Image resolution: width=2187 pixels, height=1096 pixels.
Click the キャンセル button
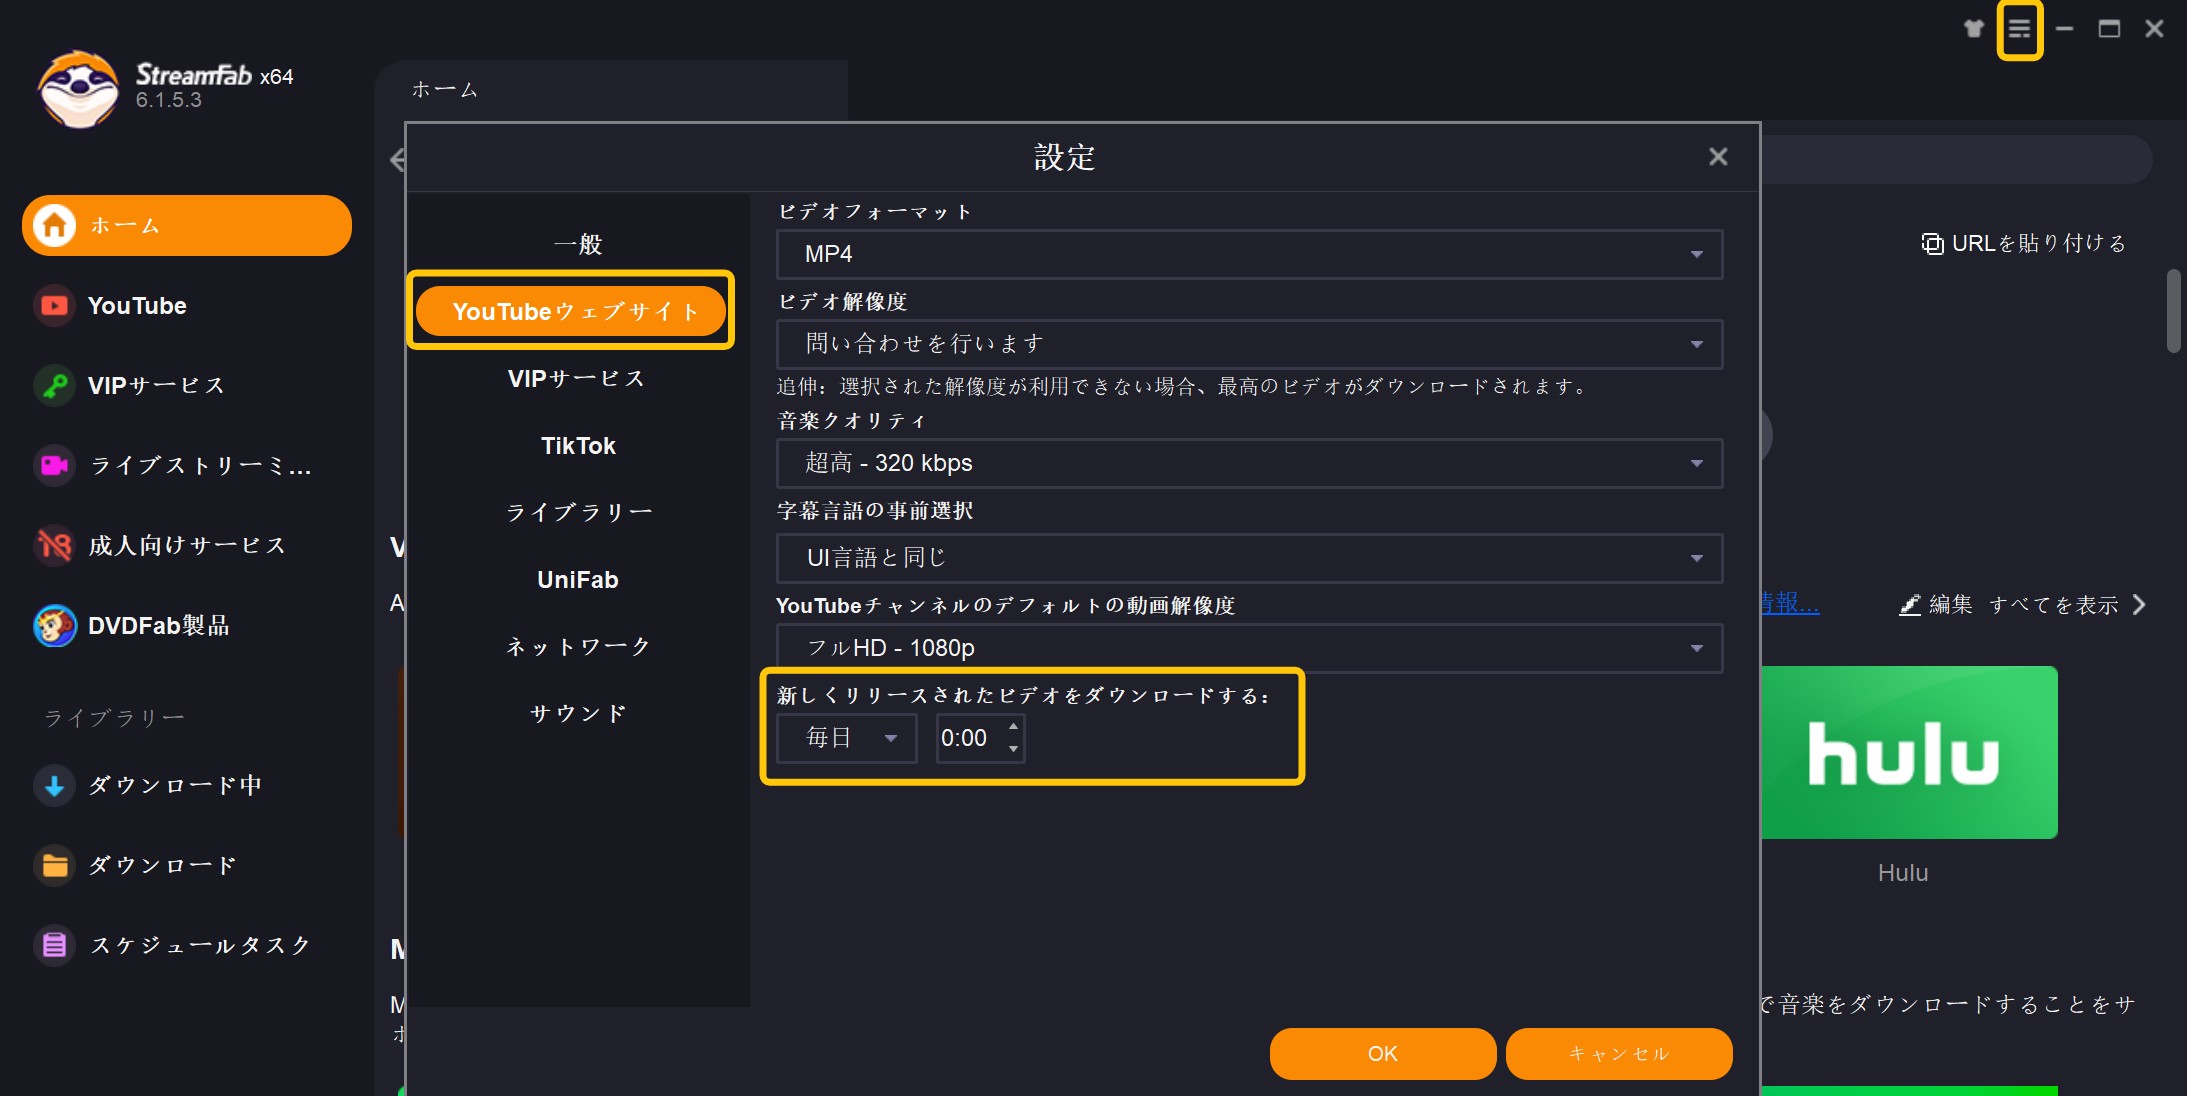coord(1619,1054)
